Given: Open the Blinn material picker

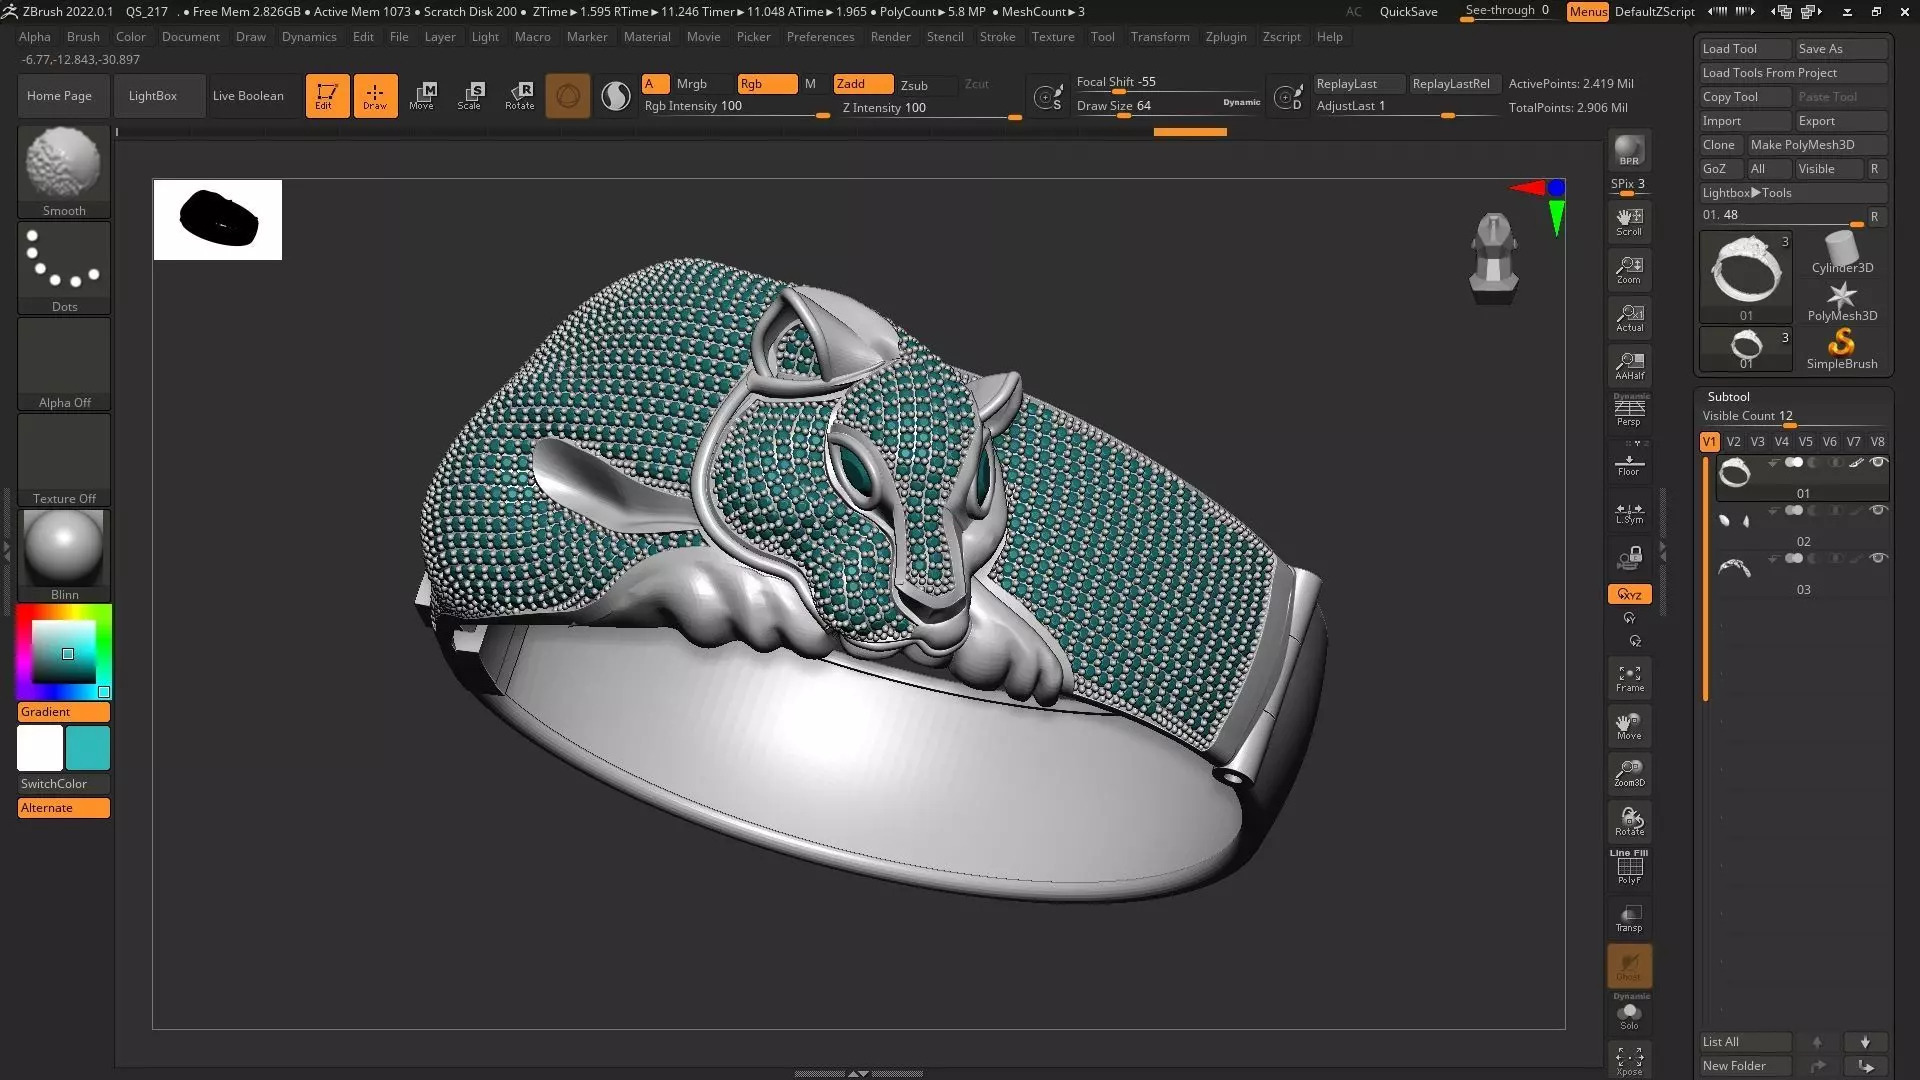Looking at the screenshot, I should click(64, 555).
